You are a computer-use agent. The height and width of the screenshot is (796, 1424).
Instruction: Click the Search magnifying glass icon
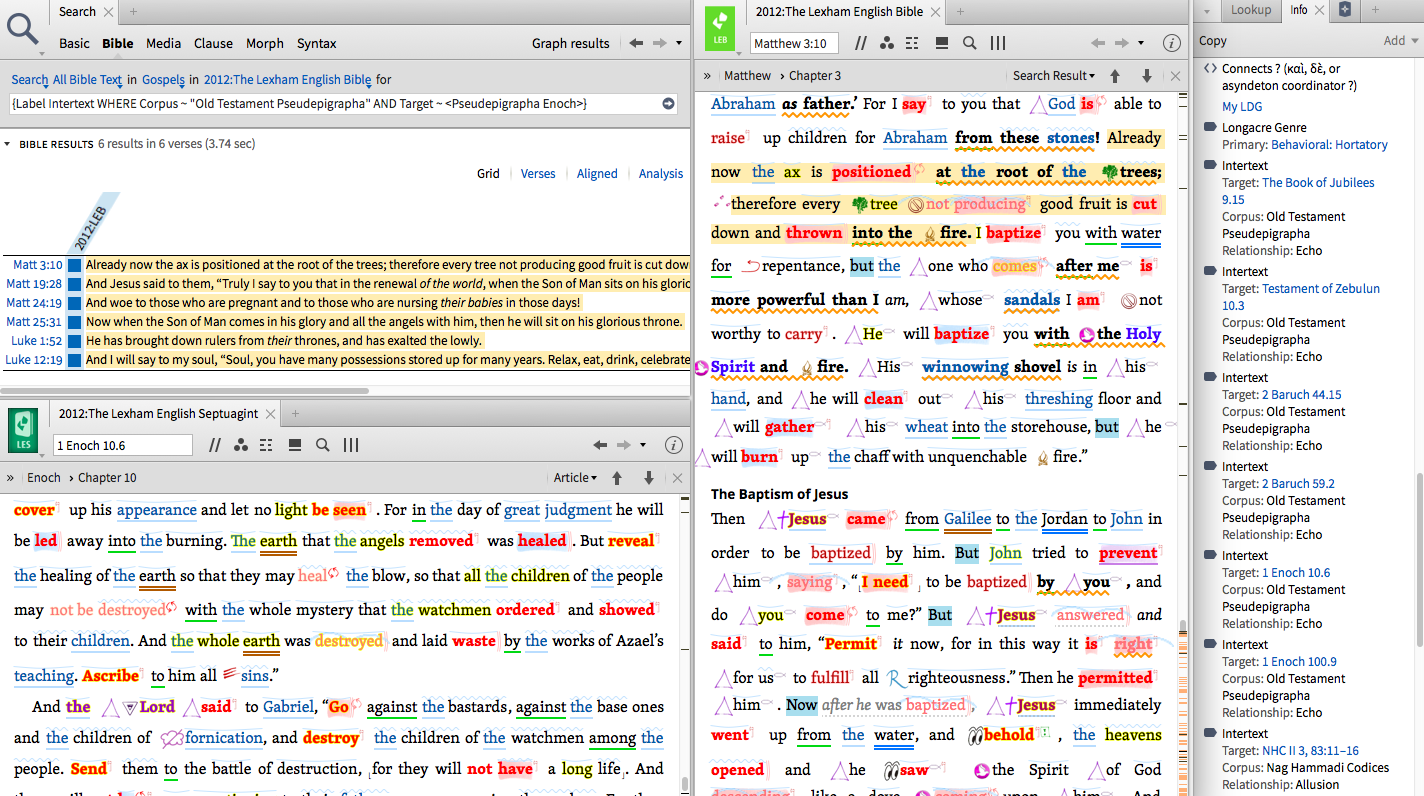tap(22, 28)
